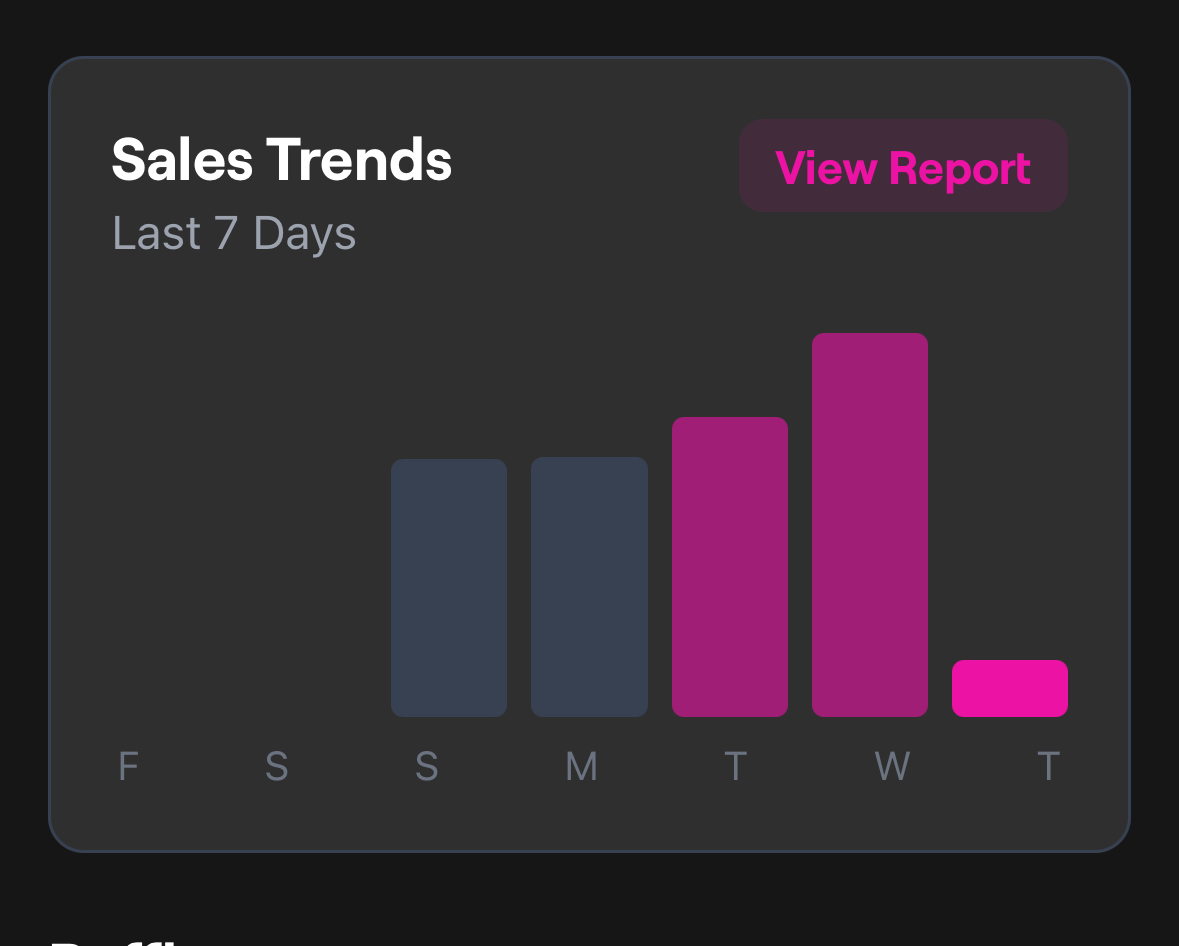Click the last T label for Thursday
1179x946 pixels.
(x=1048, y=767)
